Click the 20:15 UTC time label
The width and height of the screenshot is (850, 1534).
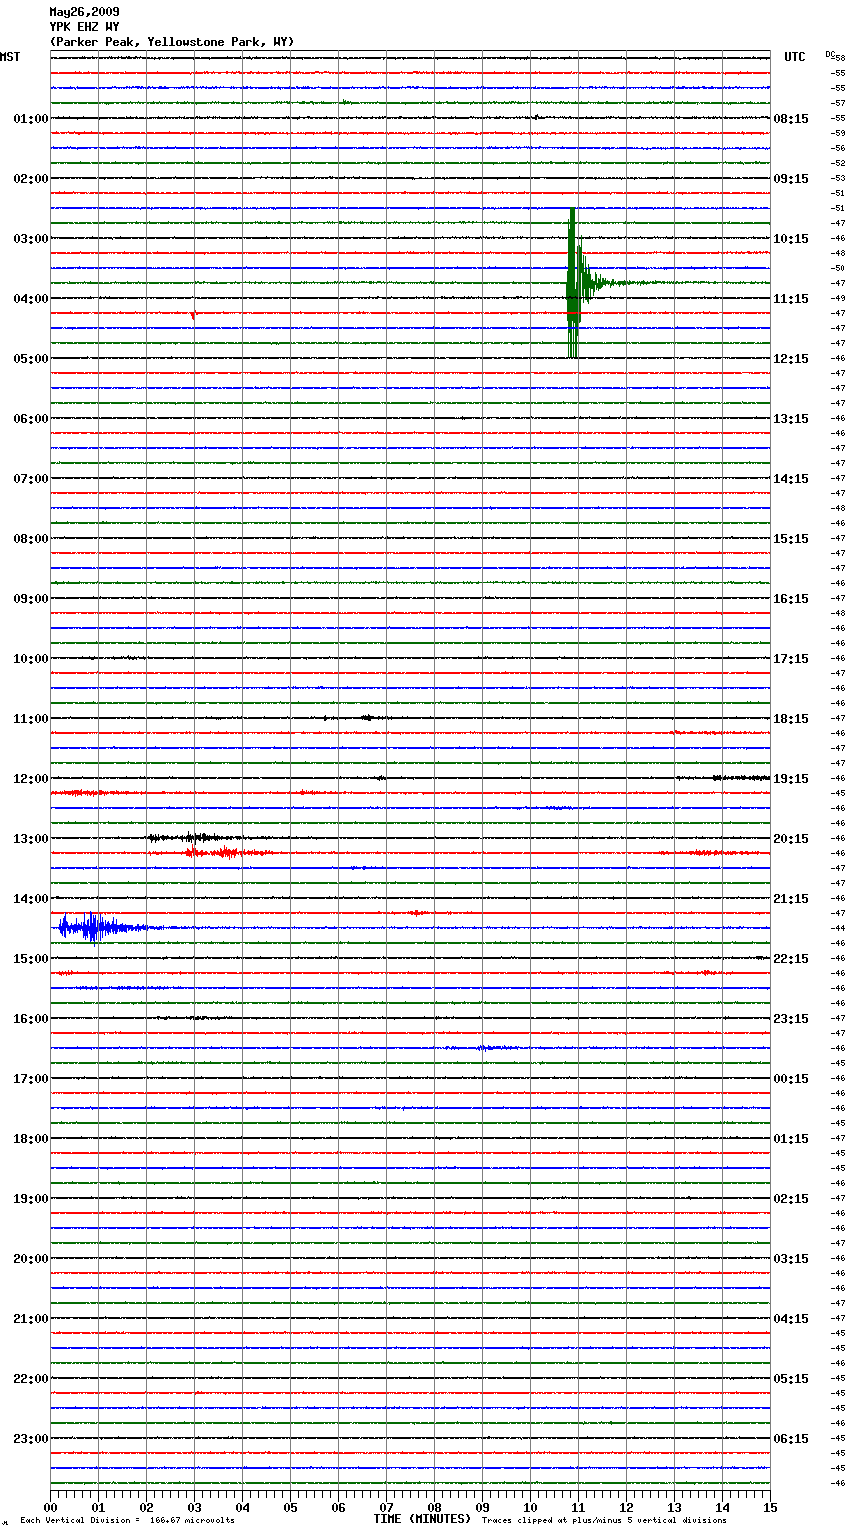[x=791, y=839]
